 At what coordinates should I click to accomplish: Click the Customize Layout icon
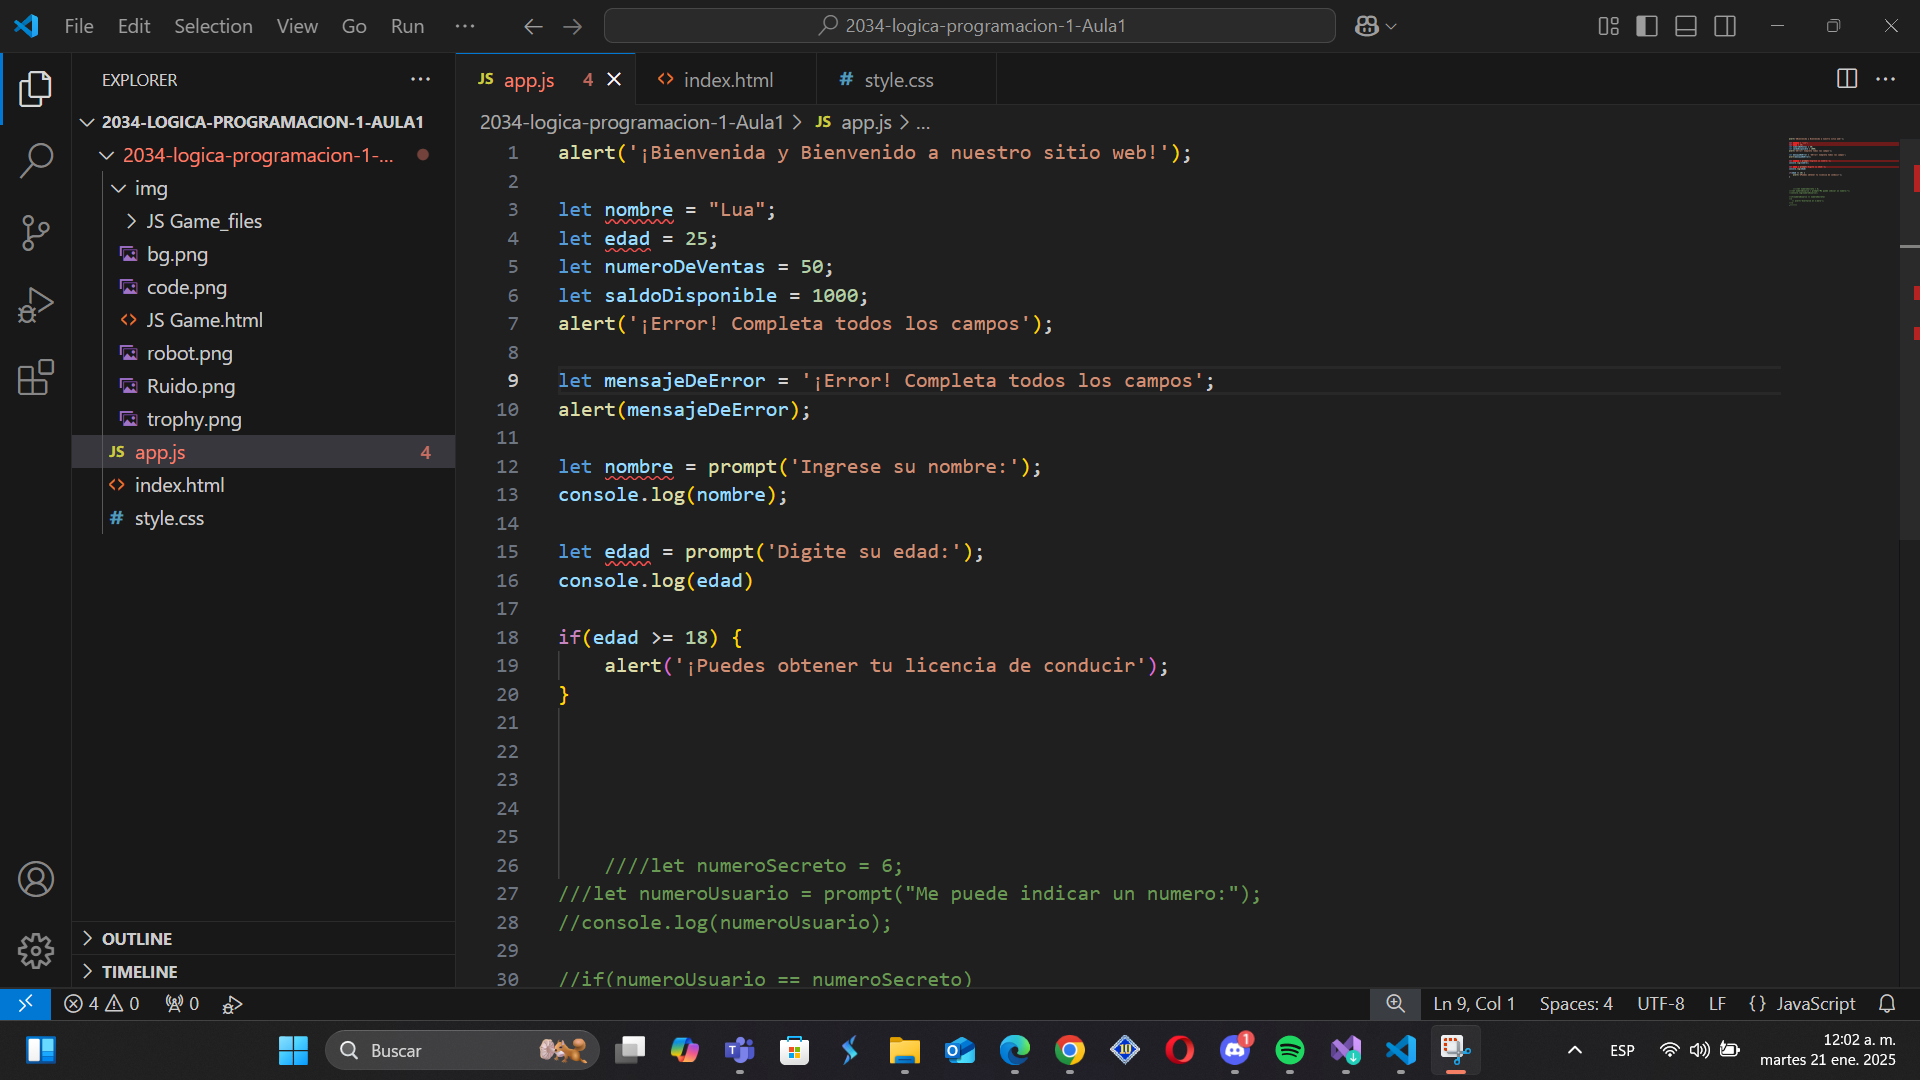click(x=1608, y=26)
